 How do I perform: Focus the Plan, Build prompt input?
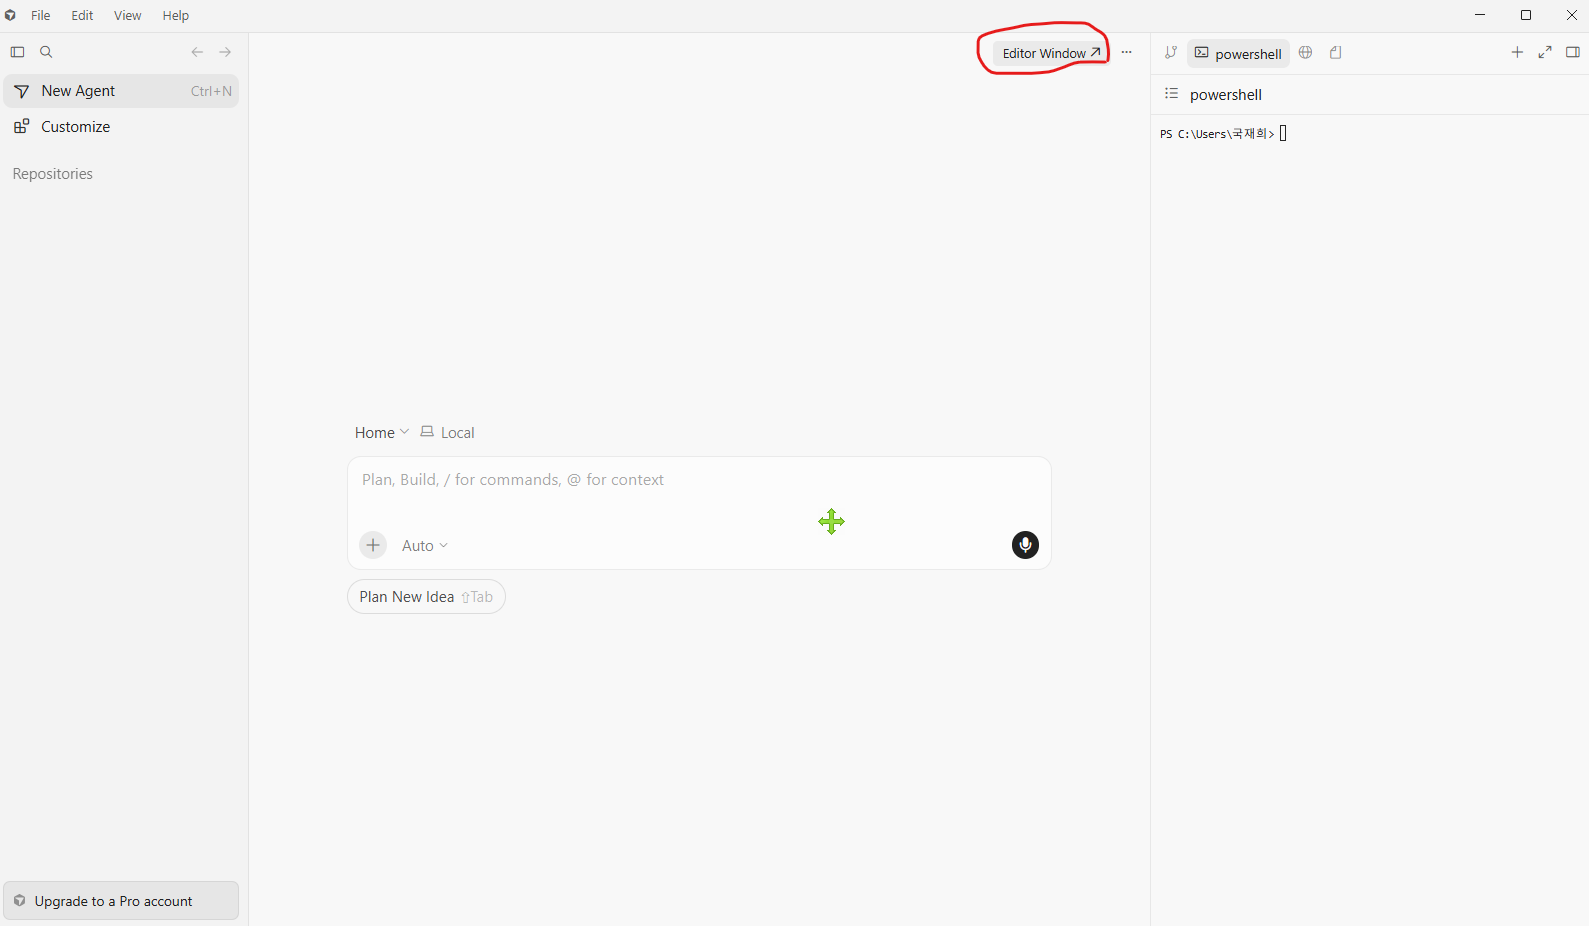click(x=699, y=480)
